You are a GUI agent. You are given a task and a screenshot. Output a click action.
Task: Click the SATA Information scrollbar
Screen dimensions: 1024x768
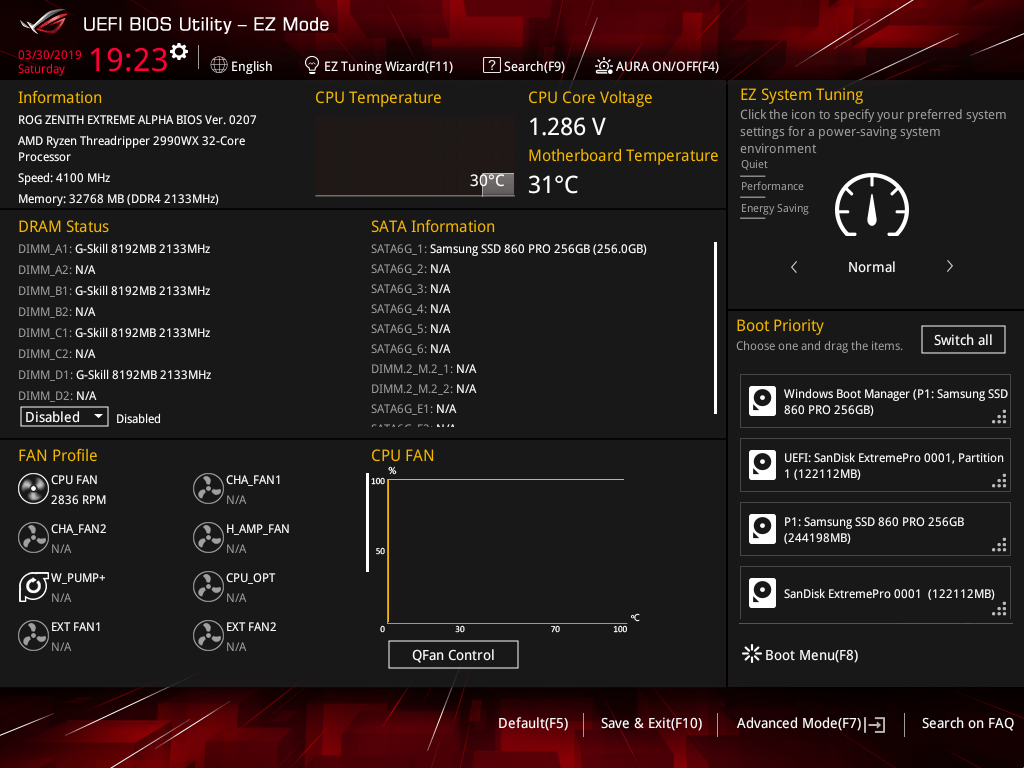click(x=715, y=327)
